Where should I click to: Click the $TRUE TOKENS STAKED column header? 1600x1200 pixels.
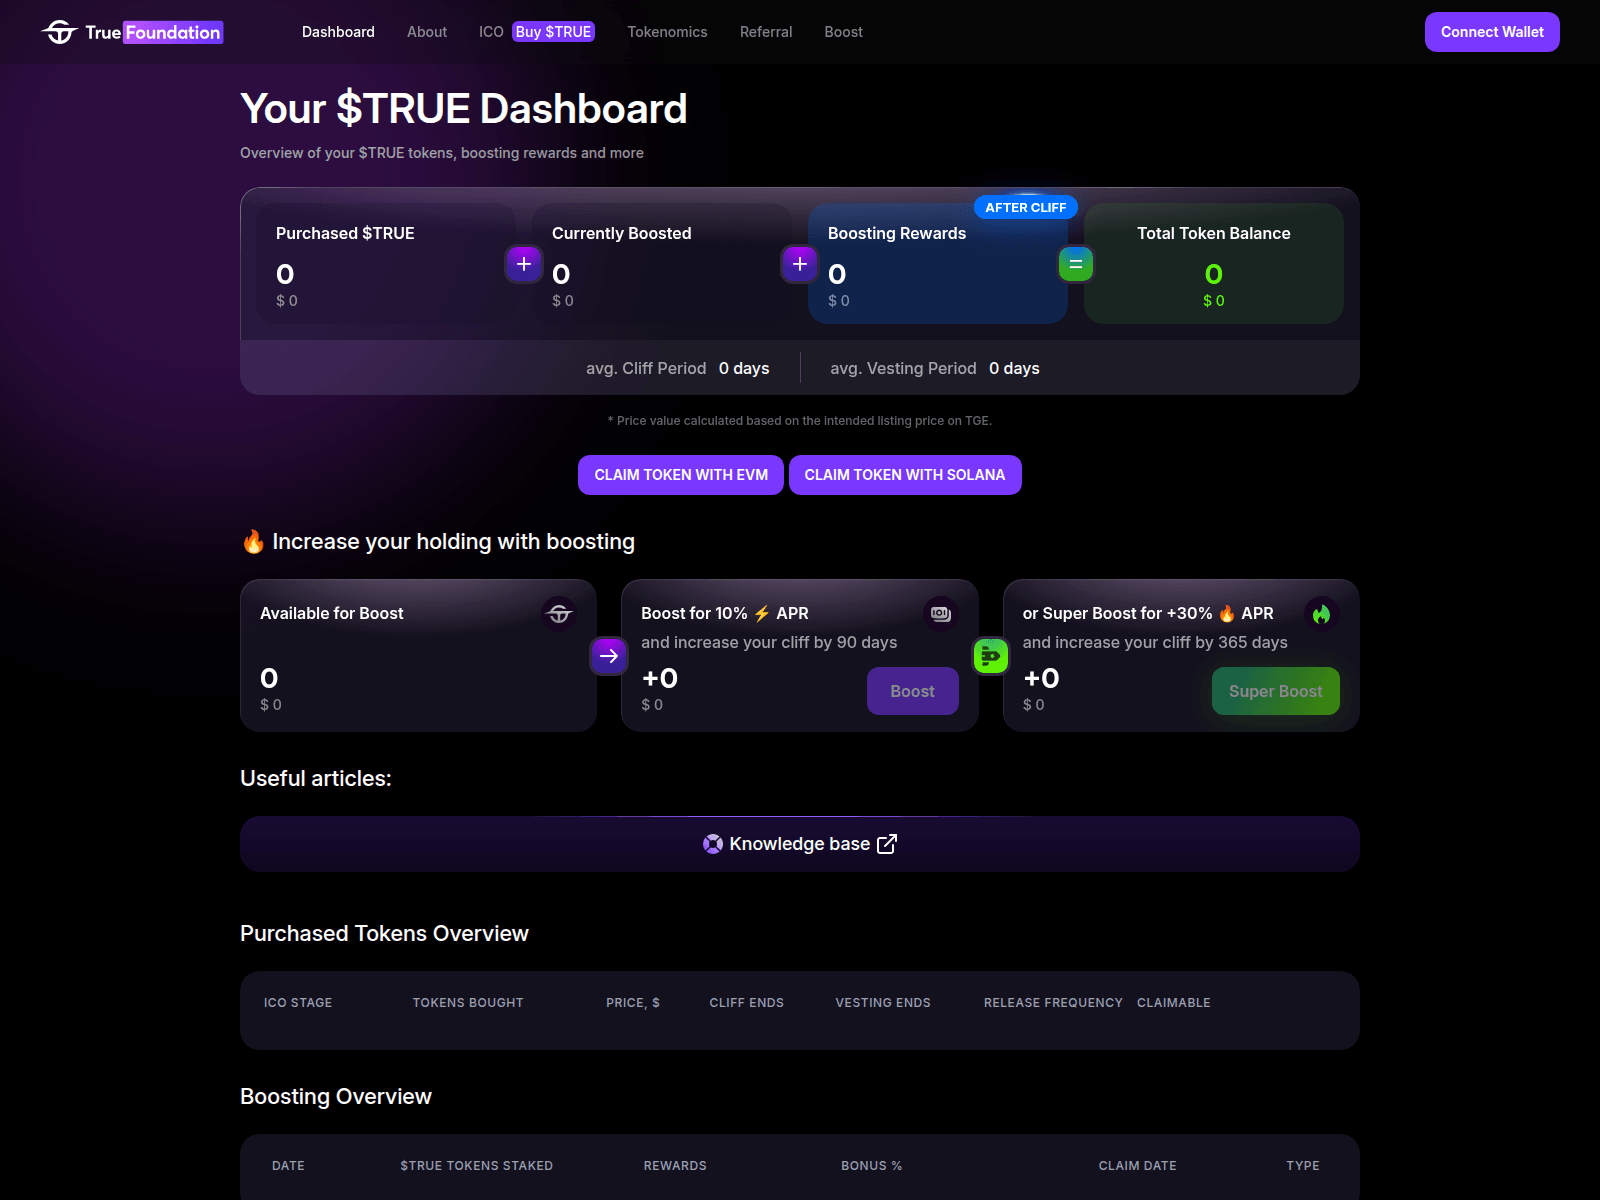point(477,1166)
